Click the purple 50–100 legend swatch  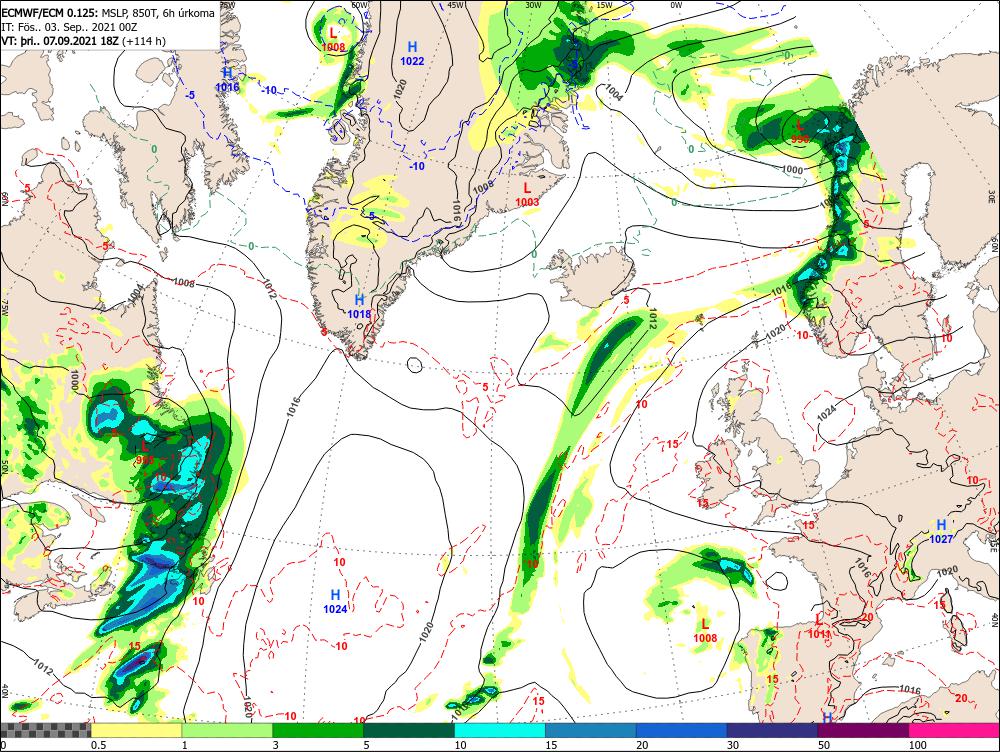(864, 730)
